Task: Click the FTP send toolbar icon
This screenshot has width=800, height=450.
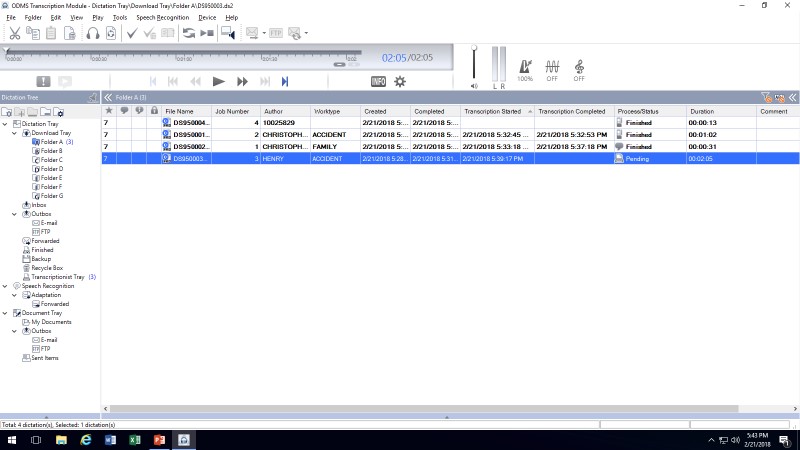Action: [x=276, y=33]
